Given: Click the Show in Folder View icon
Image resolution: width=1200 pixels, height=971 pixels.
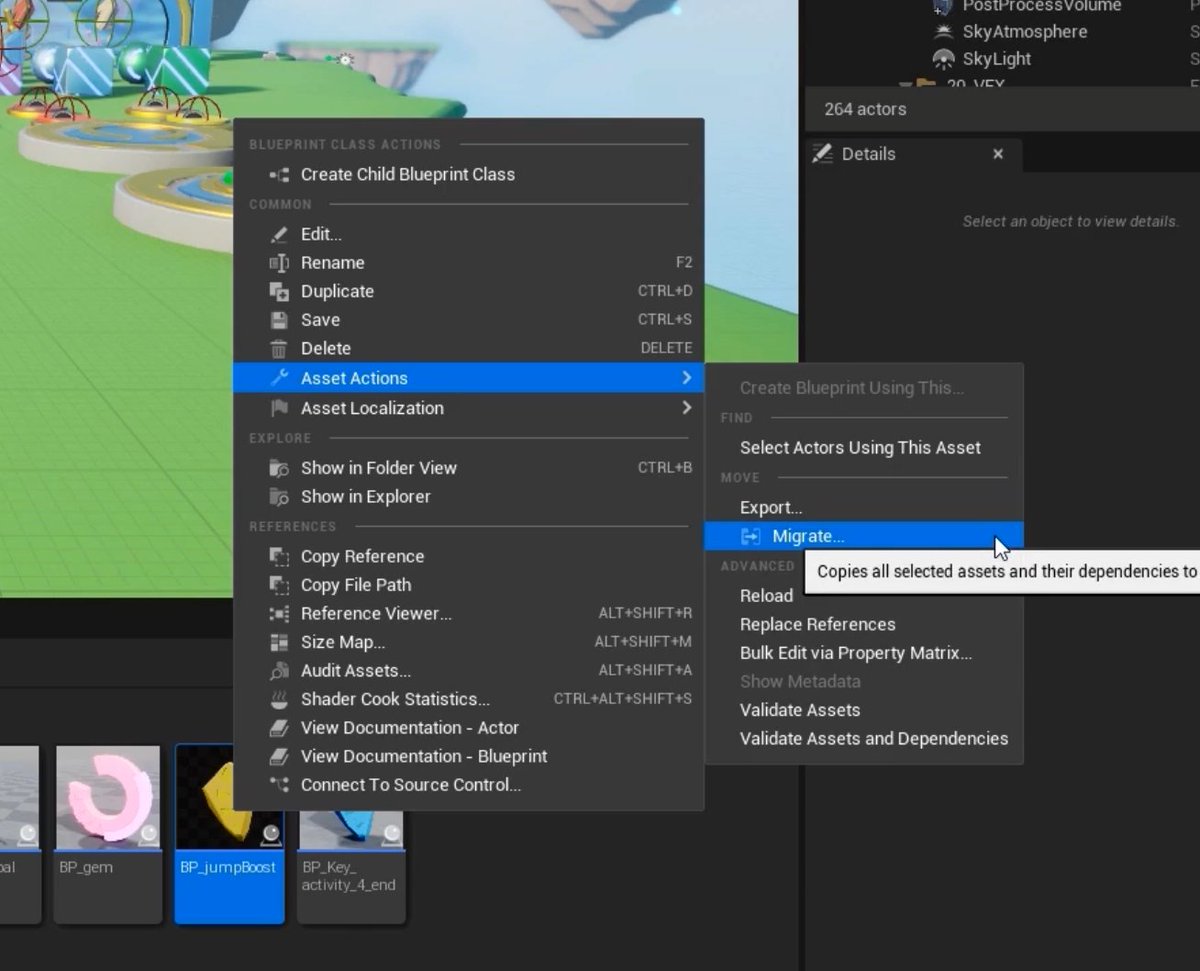Looking at the screenshot, I should click(x=279, y=468).
